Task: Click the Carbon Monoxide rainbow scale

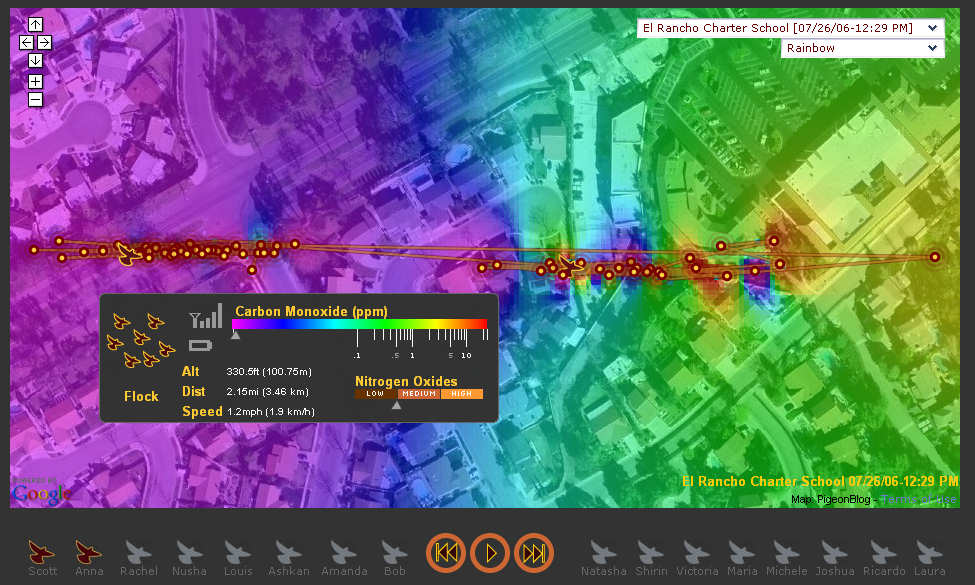Action: [x=360, y=324]
